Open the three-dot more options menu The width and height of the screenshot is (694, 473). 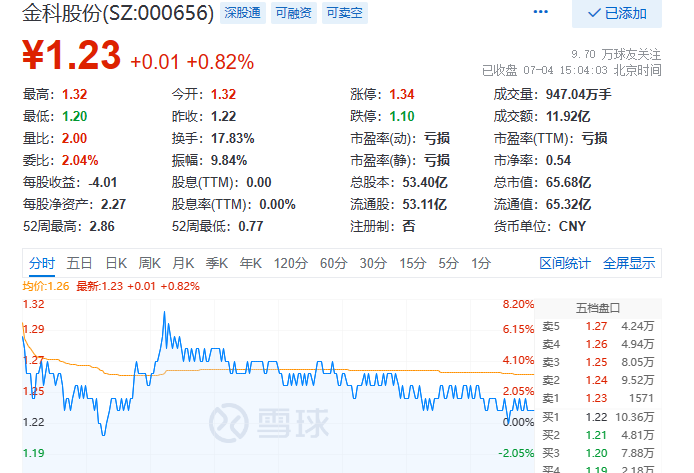tap(540, 12)
